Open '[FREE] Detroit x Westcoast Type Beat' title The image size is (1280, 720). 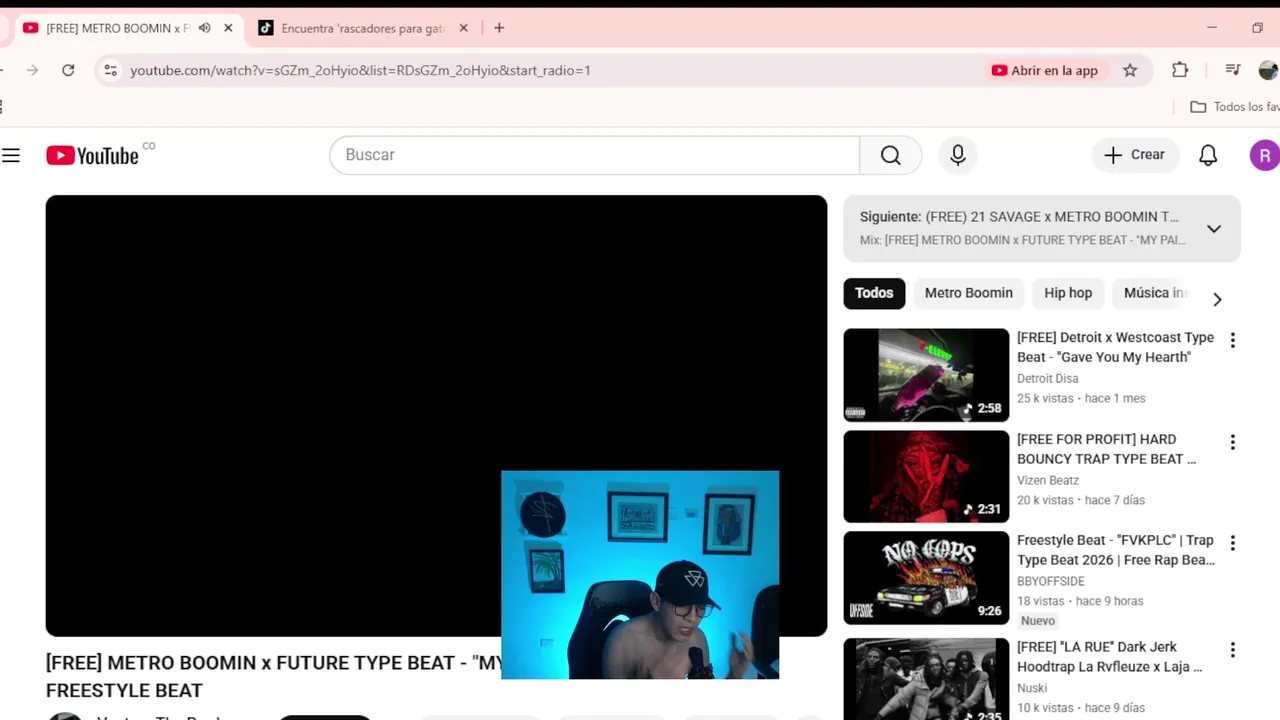coord(1115,347)
